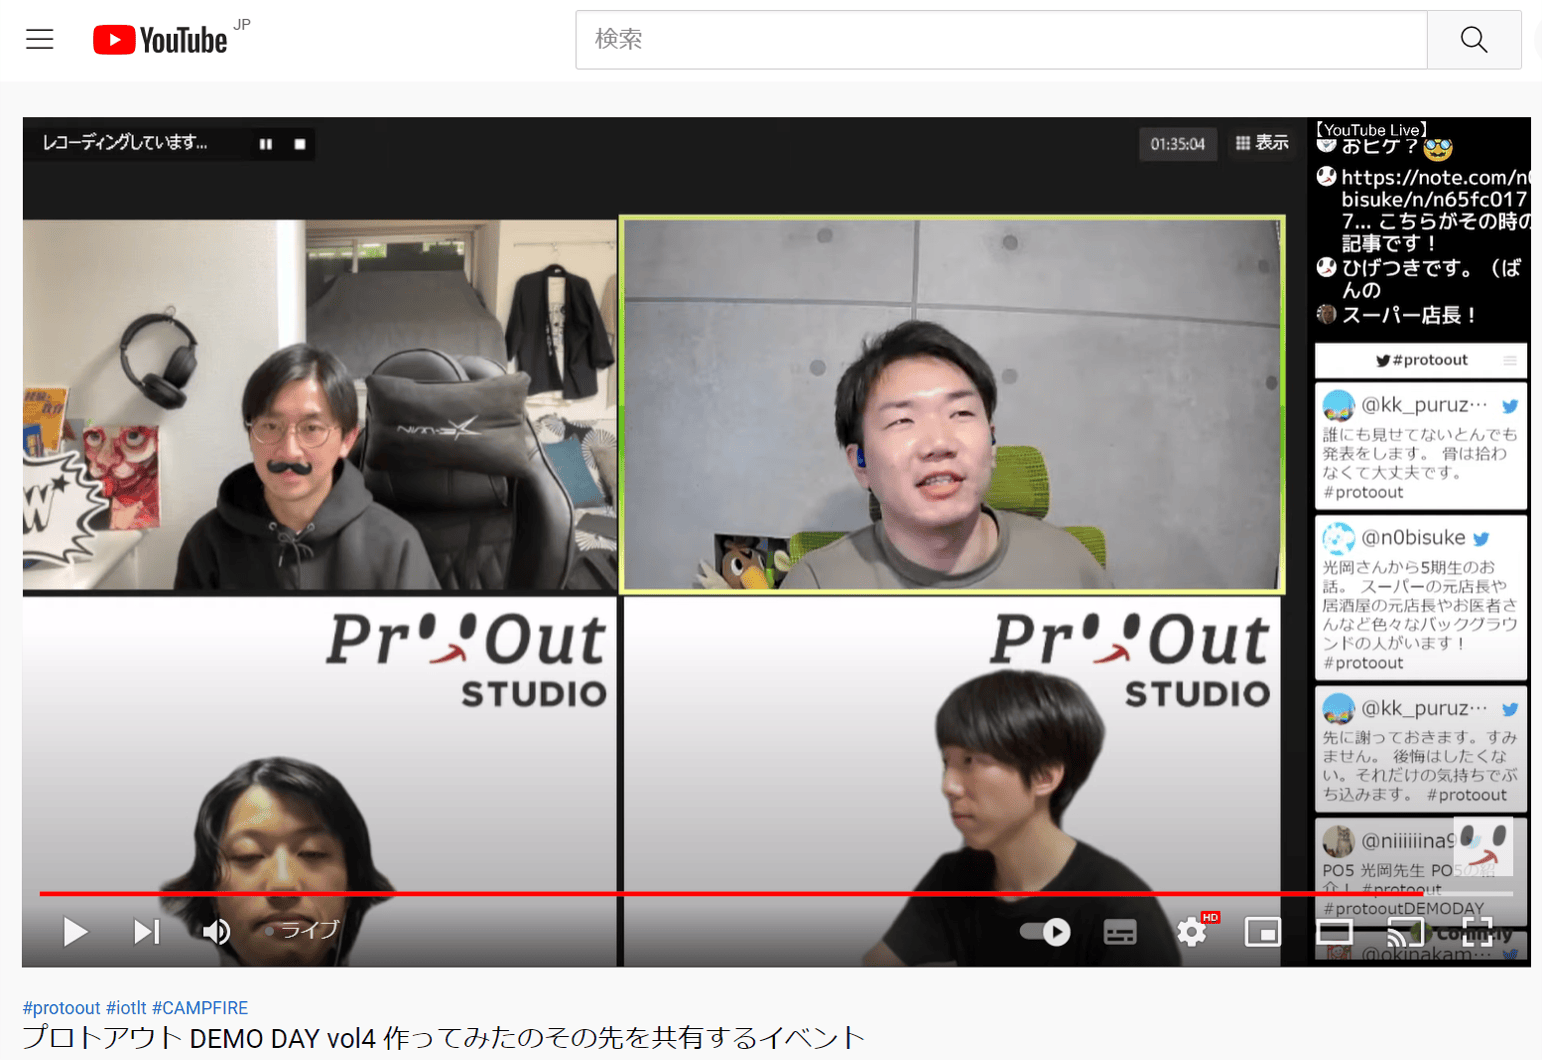Toggle subtitles/closed captions

click(1119, 932)
